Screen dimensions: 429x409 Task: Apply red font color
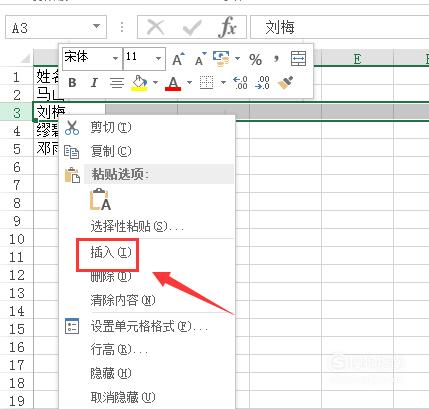coord(173,83)
